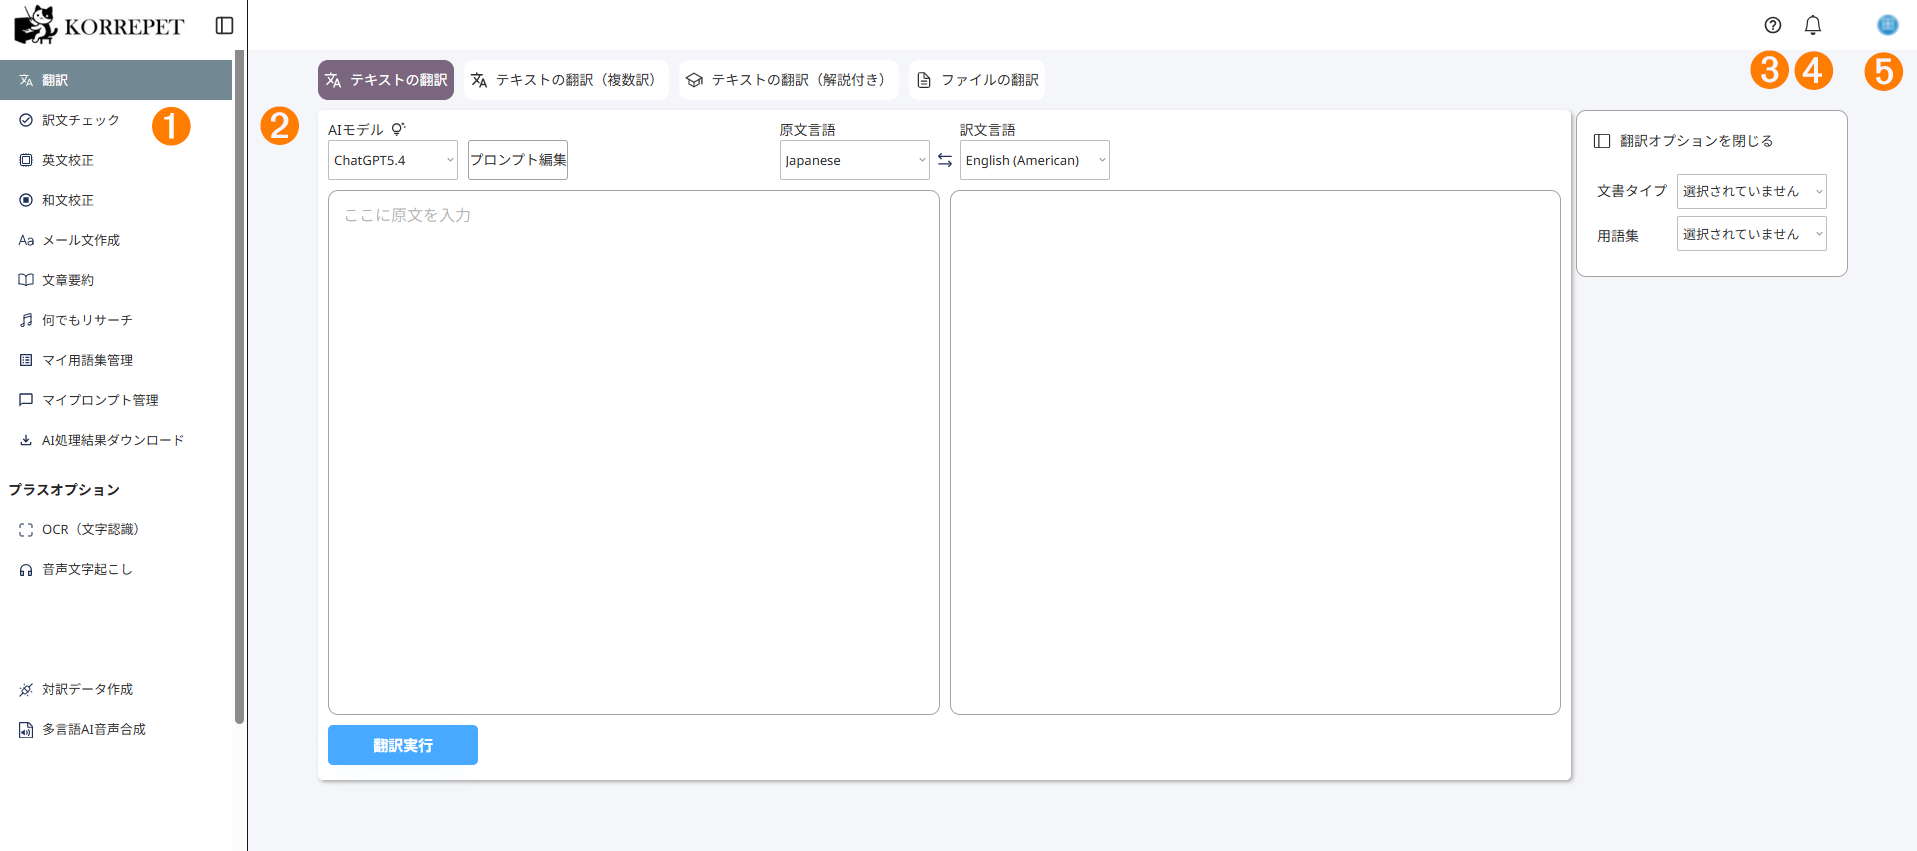Open the source language dropdown Japanese
This screenshot has width=1917, height=851.
click(x=855, y=160)
